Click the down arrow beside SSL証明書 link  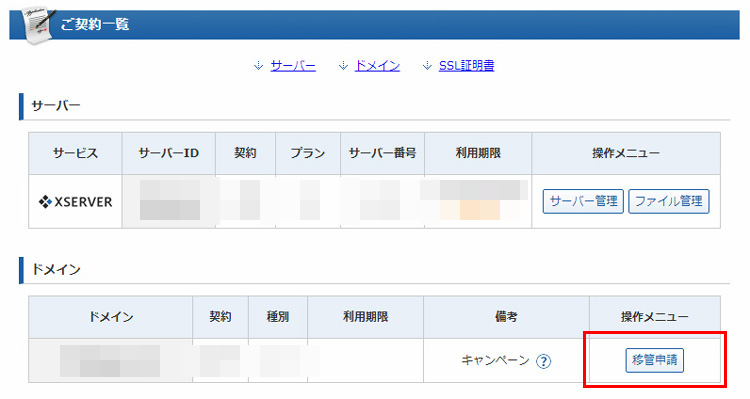(x=427, y=66)
